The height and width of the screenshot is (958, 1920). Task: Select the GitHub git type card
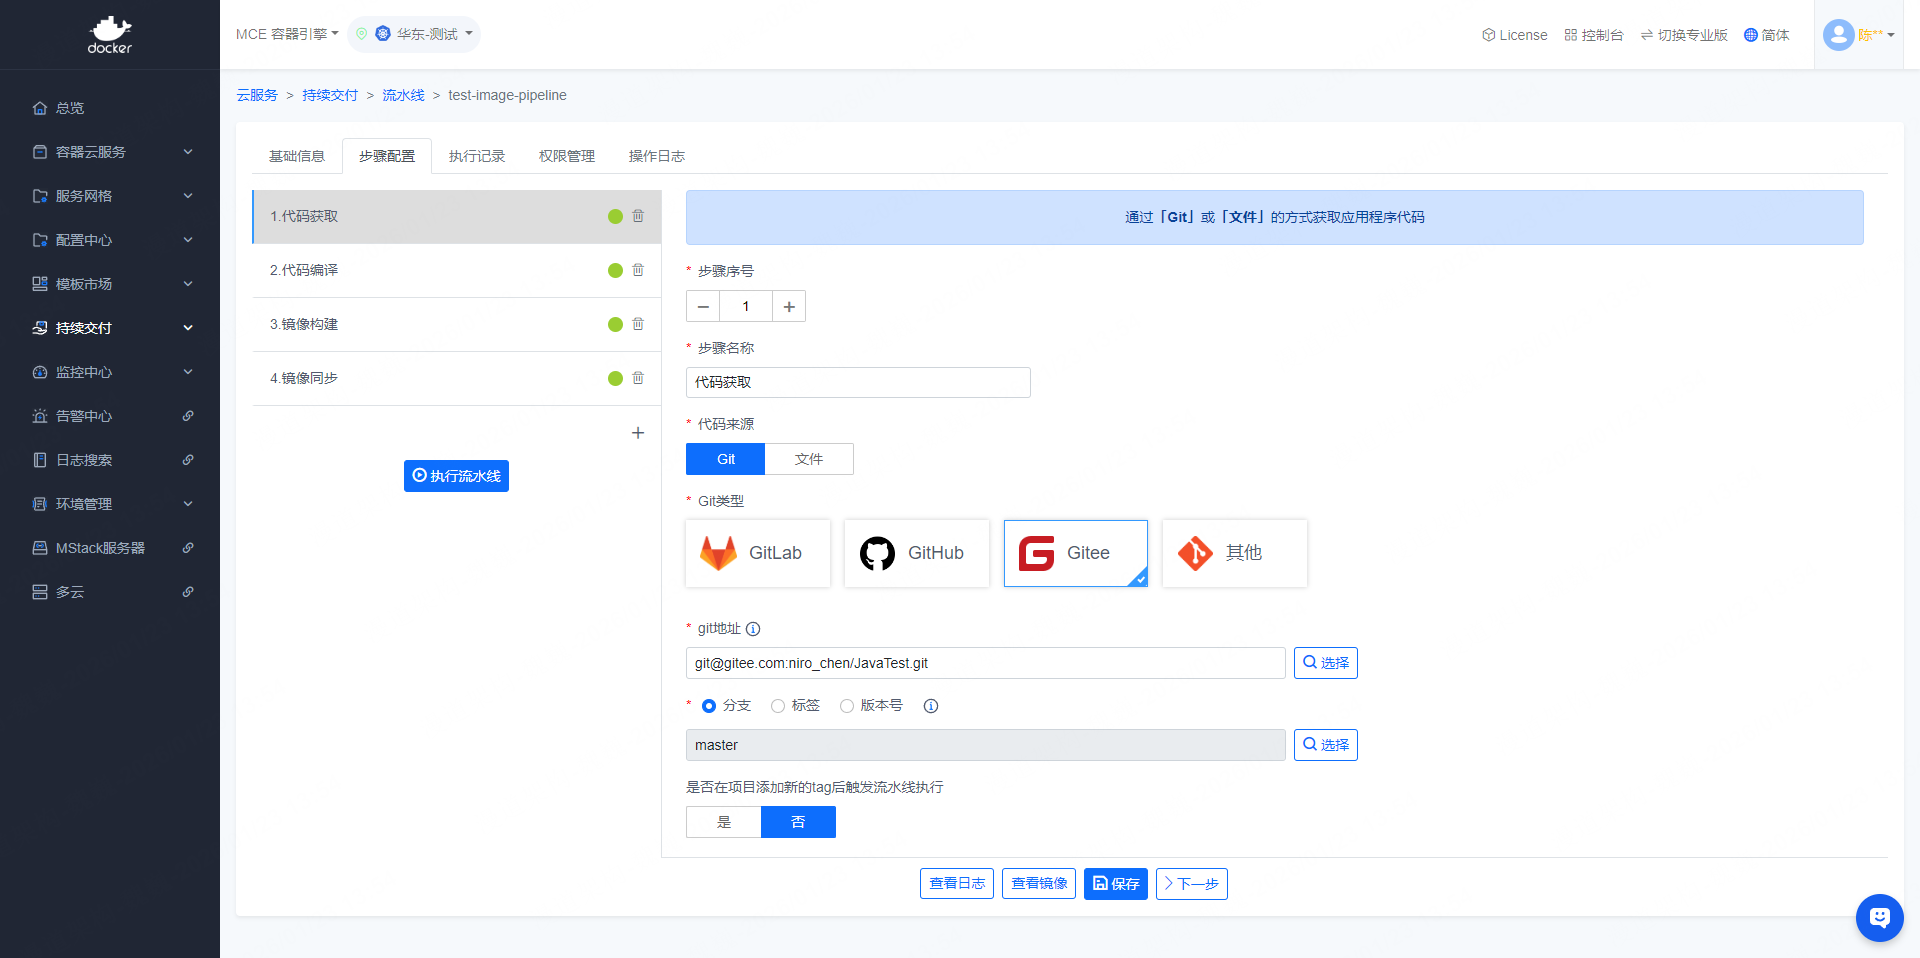coord(916,553)
